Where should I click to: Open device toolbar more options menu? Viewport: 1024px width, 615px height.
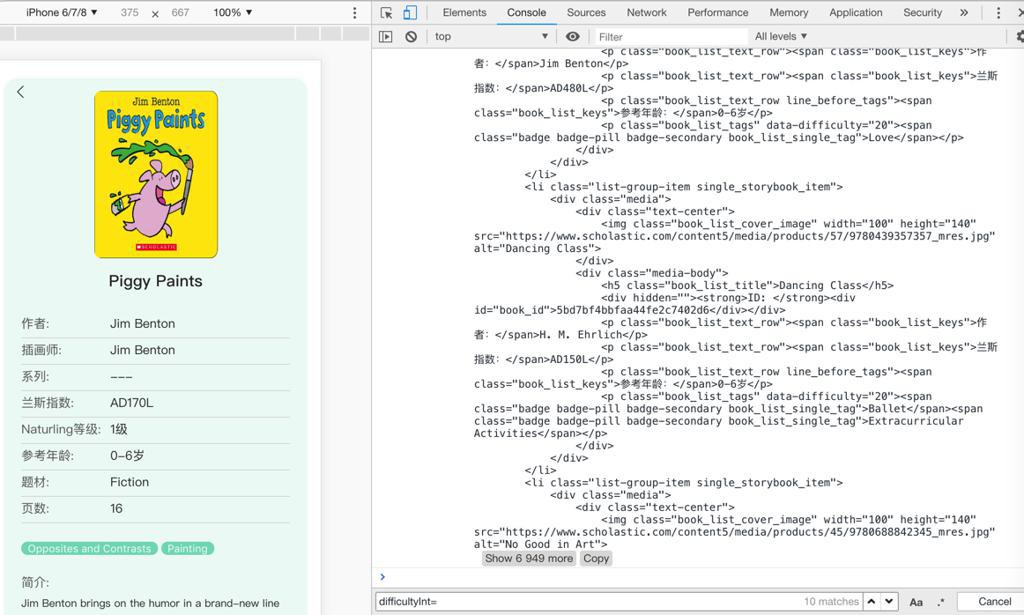(x=355, y=12)
